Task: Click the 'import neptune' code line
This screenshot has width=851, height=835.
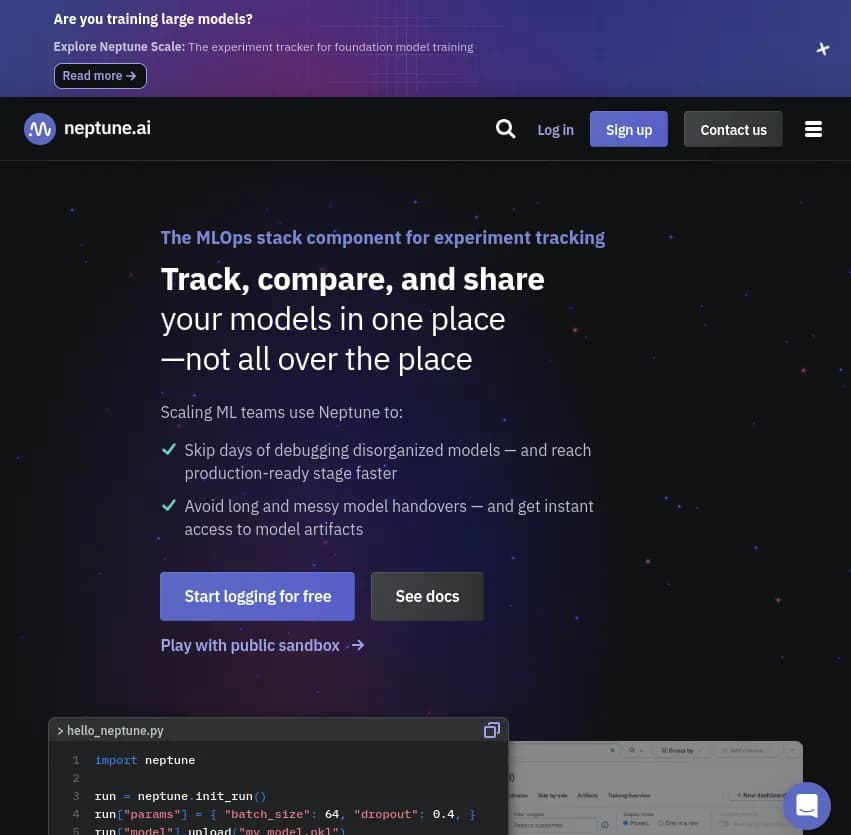Action: [145, 760]
